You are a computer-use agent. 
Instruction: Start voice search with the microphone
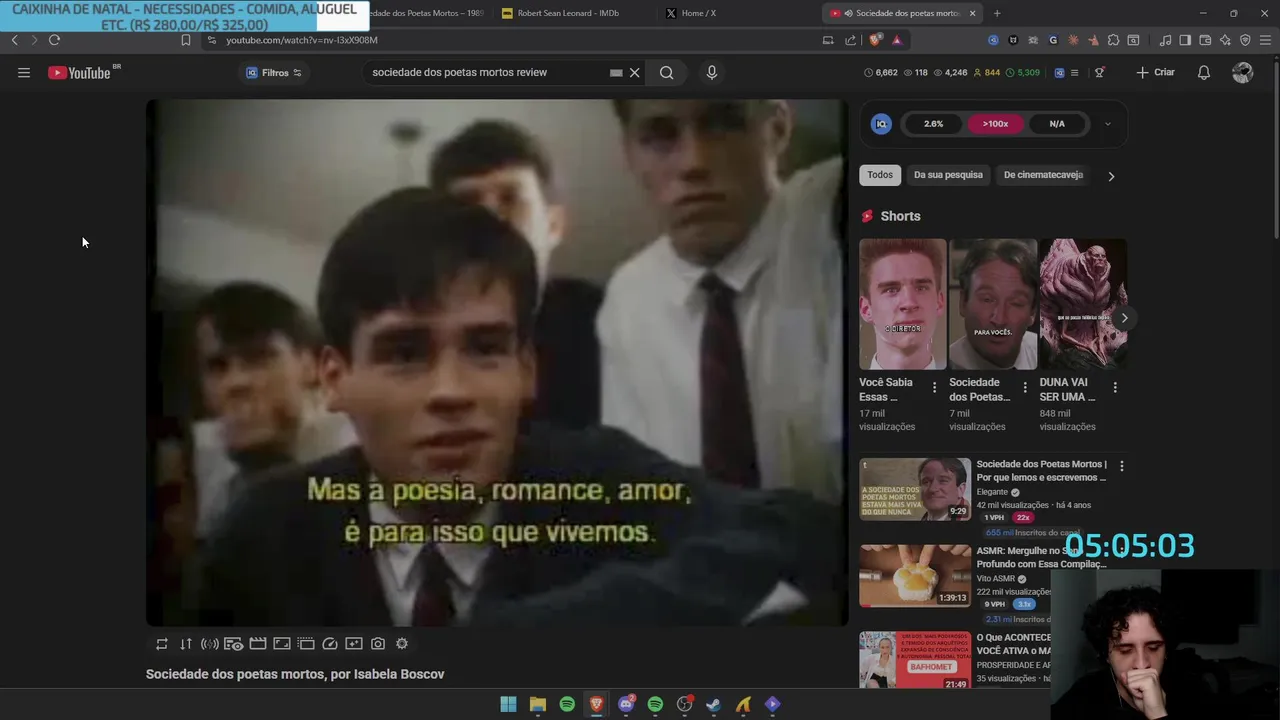point(712,72)
